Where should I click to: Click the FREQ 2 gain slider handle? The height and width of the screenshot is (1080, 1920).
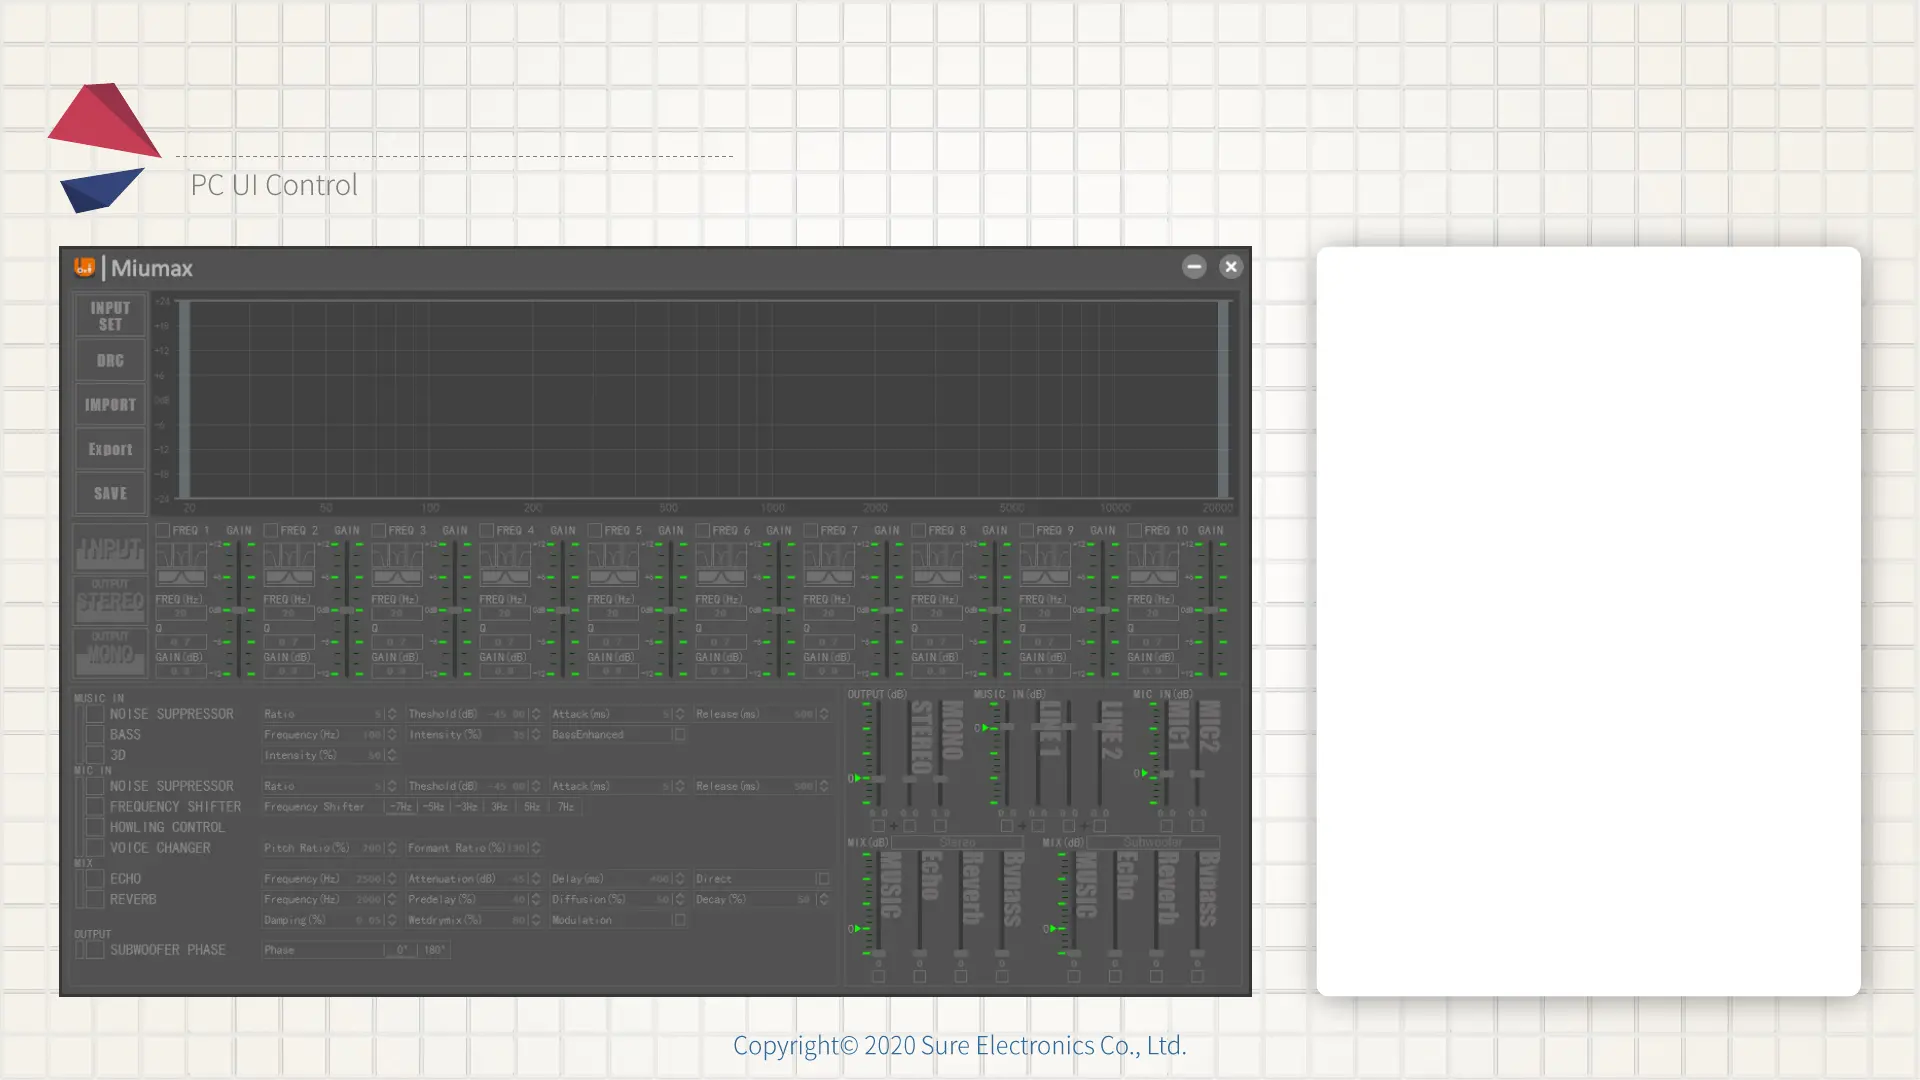pos(346,610)
